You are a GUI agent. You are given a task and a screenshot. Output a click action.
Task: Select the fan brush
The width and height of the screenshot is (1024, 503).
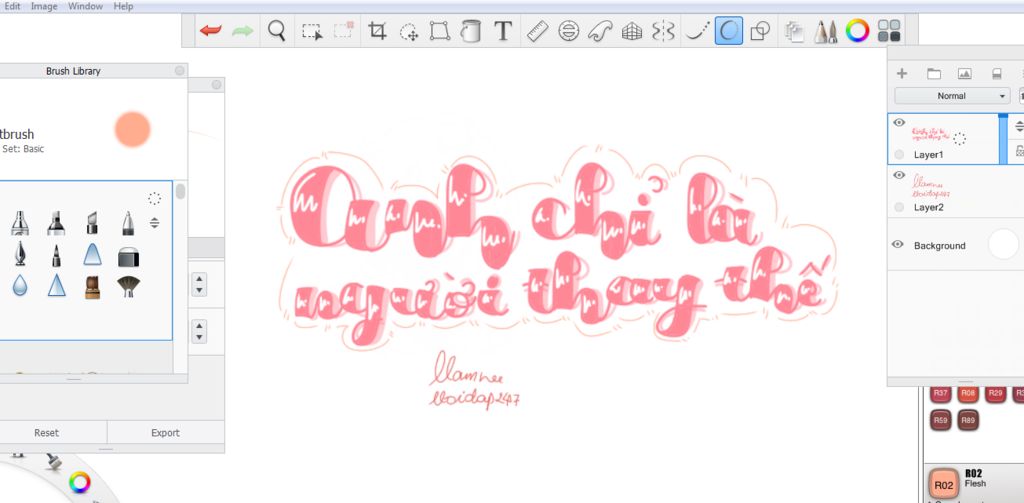[x=129, y=286]
